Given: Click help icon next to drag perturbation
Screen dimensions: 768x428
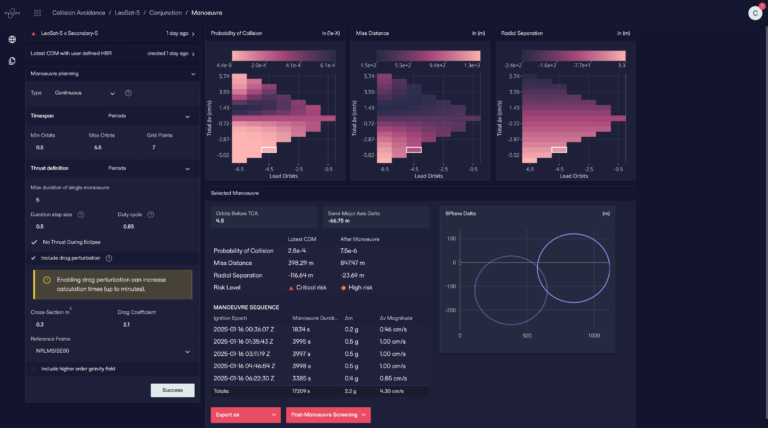Looking at the screenshot, I should click(109, 258).
